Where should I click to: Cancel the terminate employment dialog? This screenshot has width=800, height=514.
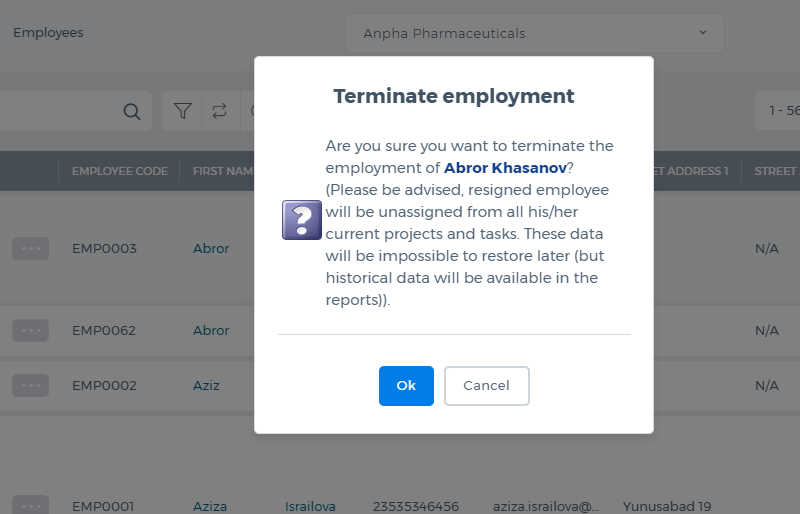[x=487, y=386]
